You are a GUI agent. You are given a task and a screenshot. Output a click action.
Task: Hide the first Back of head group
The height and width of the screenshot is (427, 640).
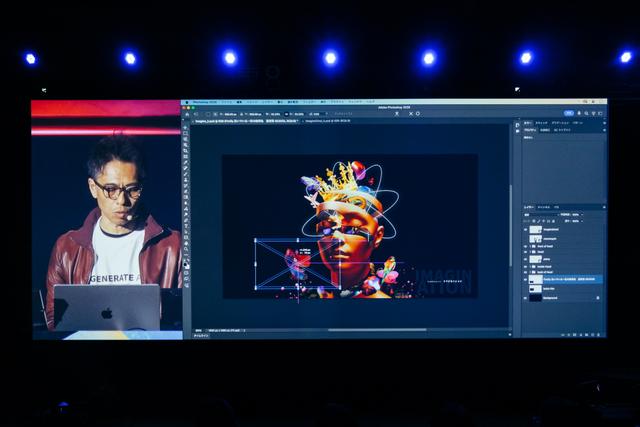tap(526, 247)
